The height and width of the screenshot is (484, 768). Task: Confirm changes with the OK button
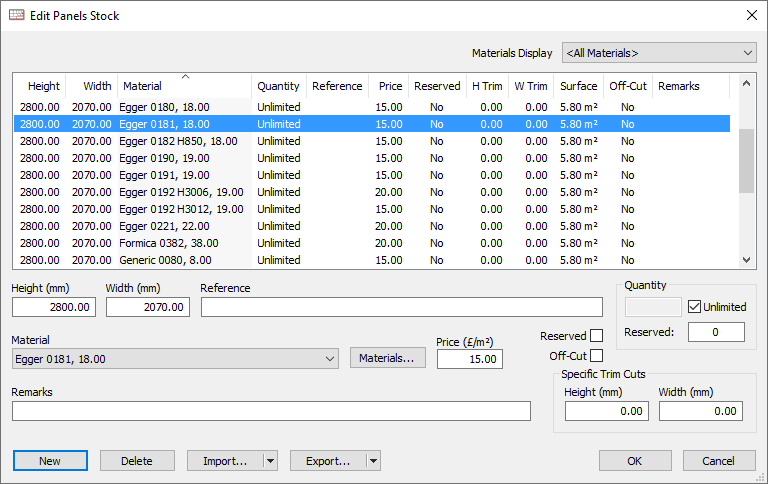point(635,461)
